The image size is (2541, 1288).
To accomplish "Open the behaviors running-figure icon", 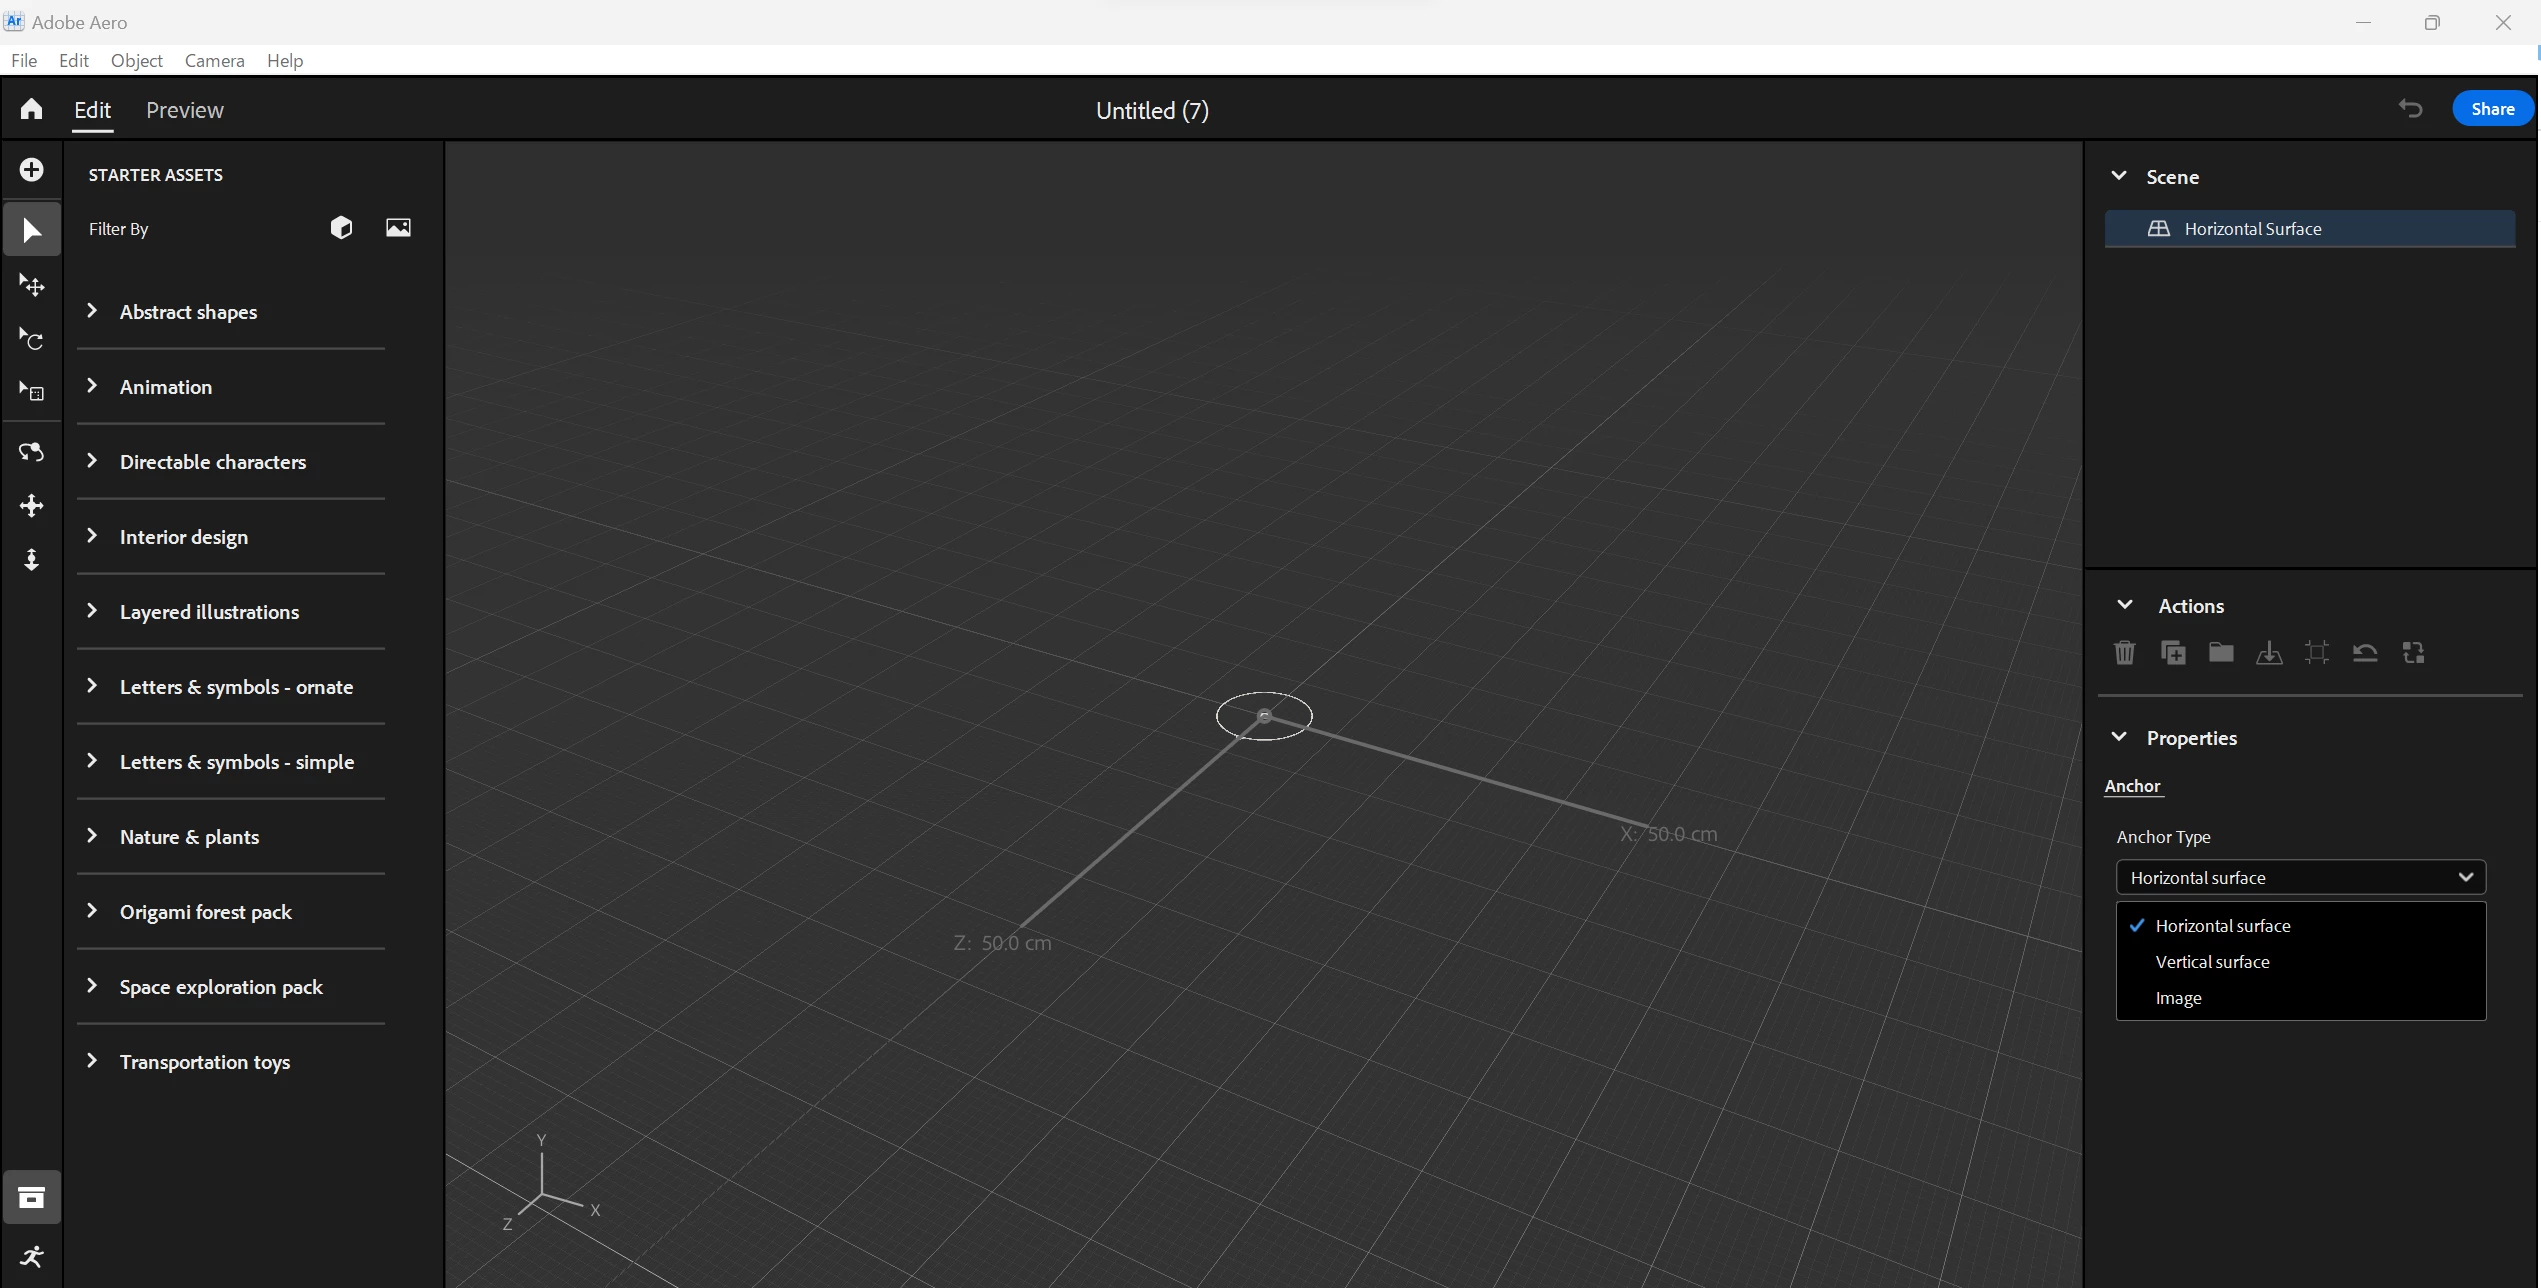I will click(31, 1256).
